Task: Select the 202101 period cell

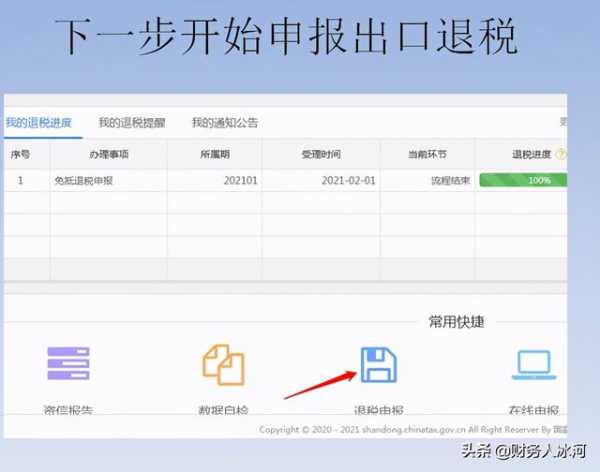Action: (x=240, y=181)
